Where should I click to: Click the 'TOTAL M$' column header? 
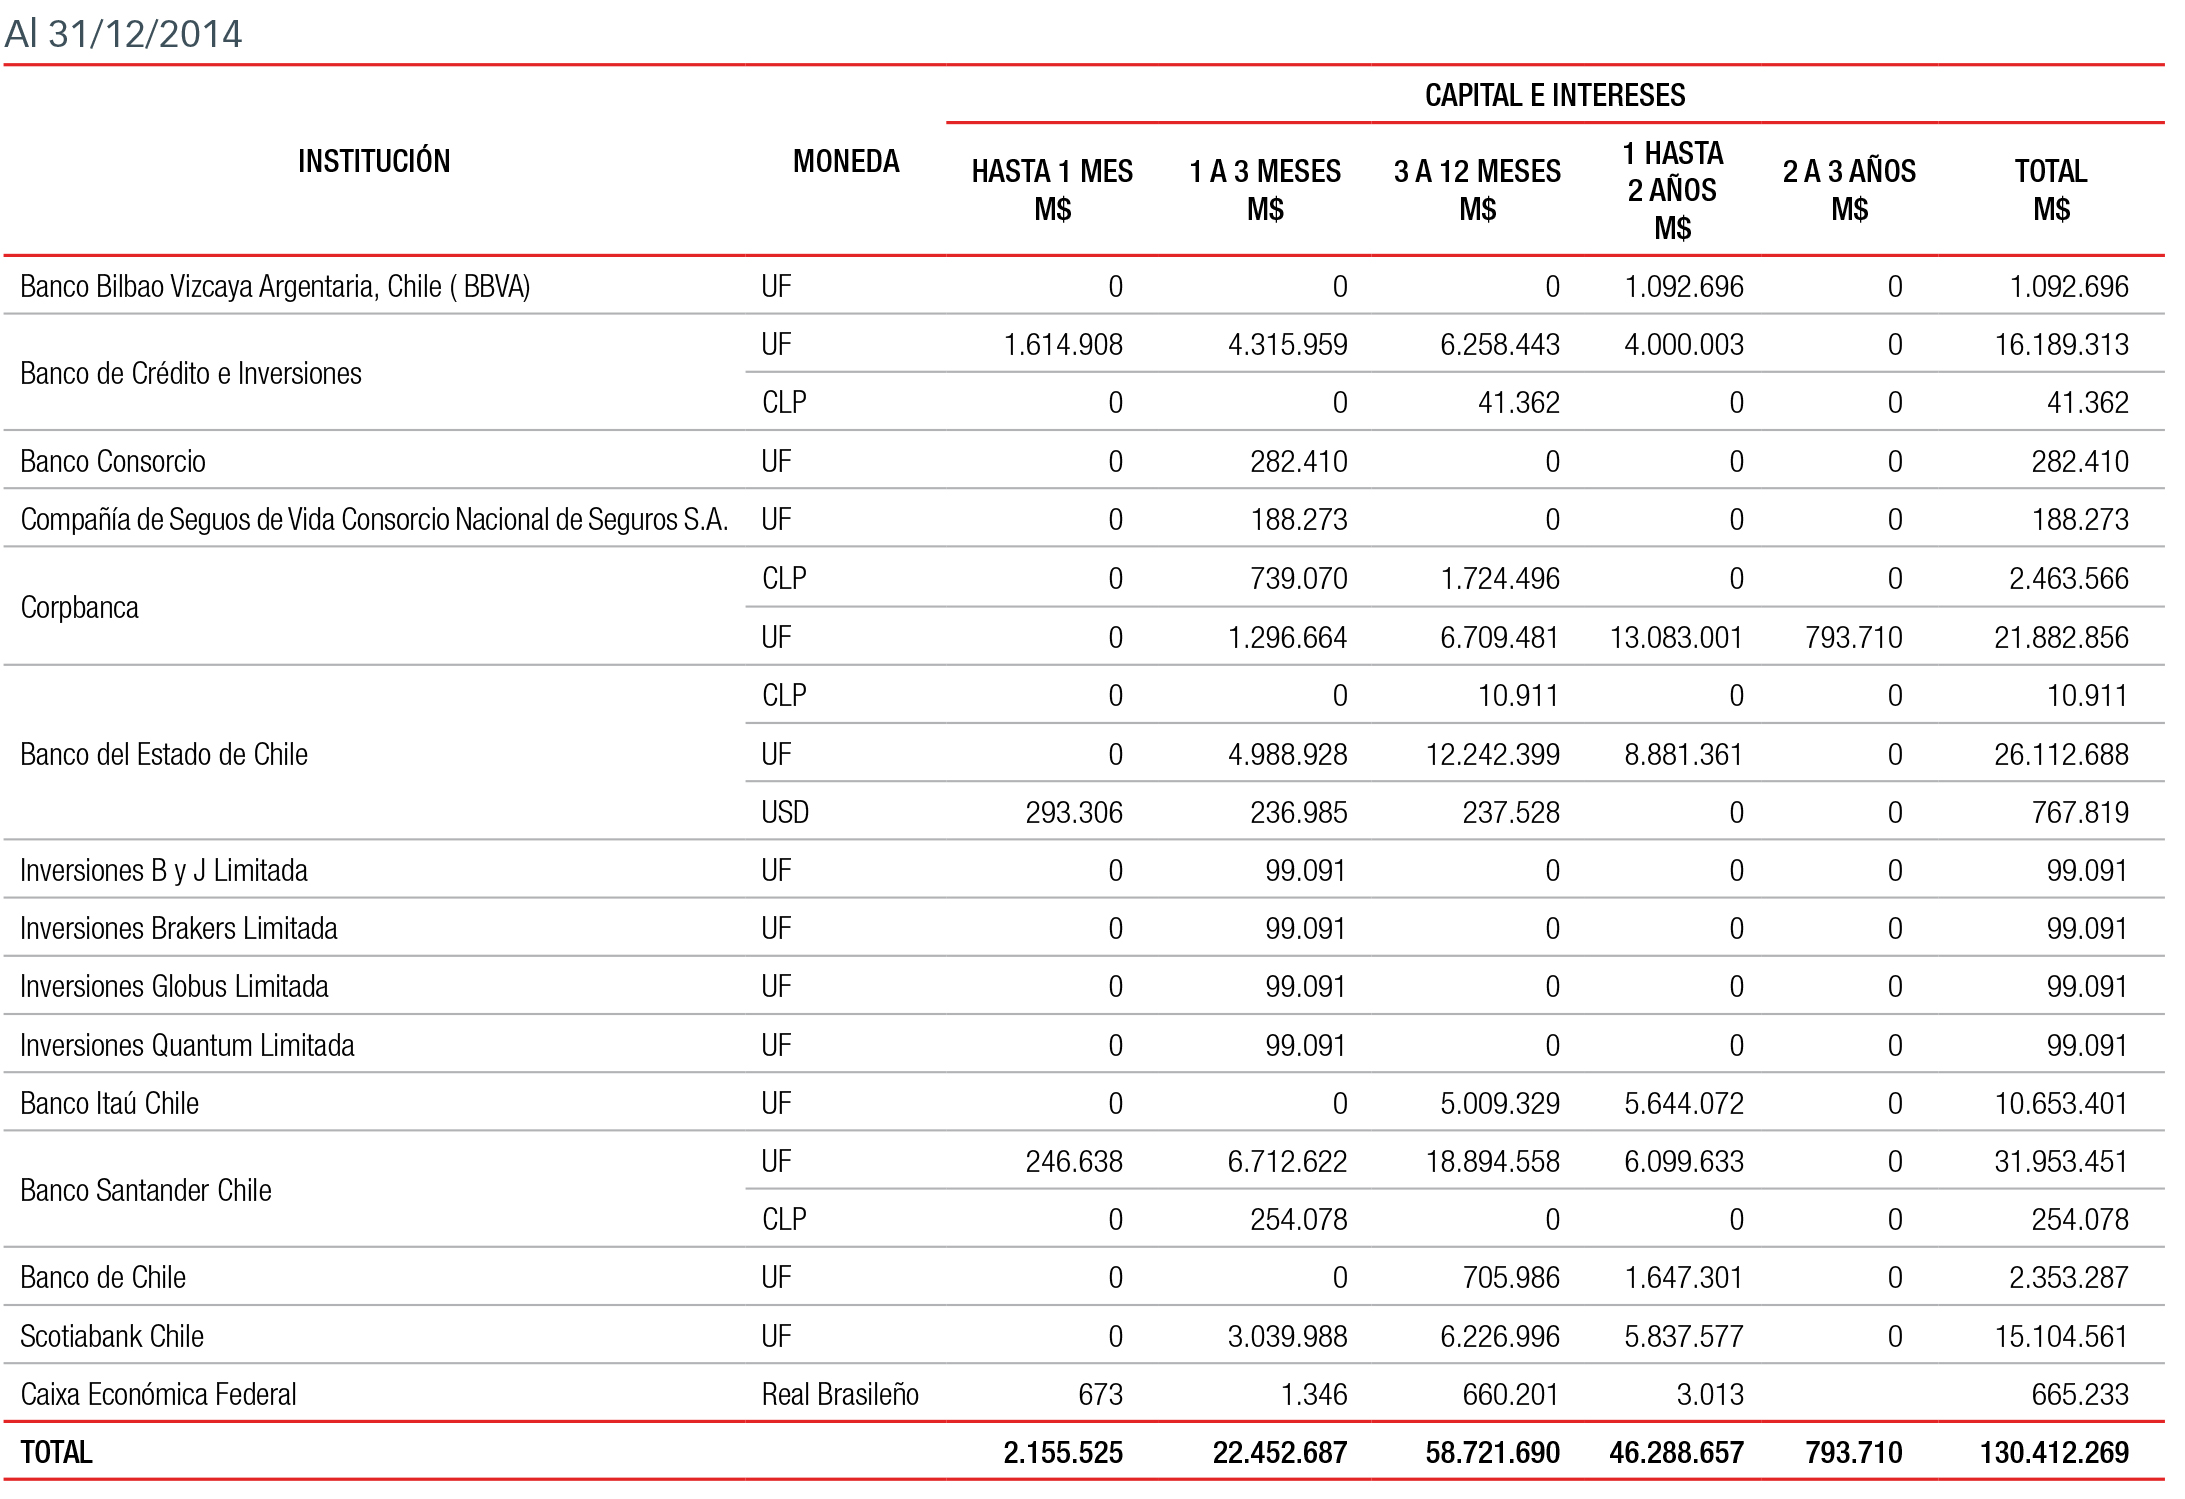[2051, 190]
